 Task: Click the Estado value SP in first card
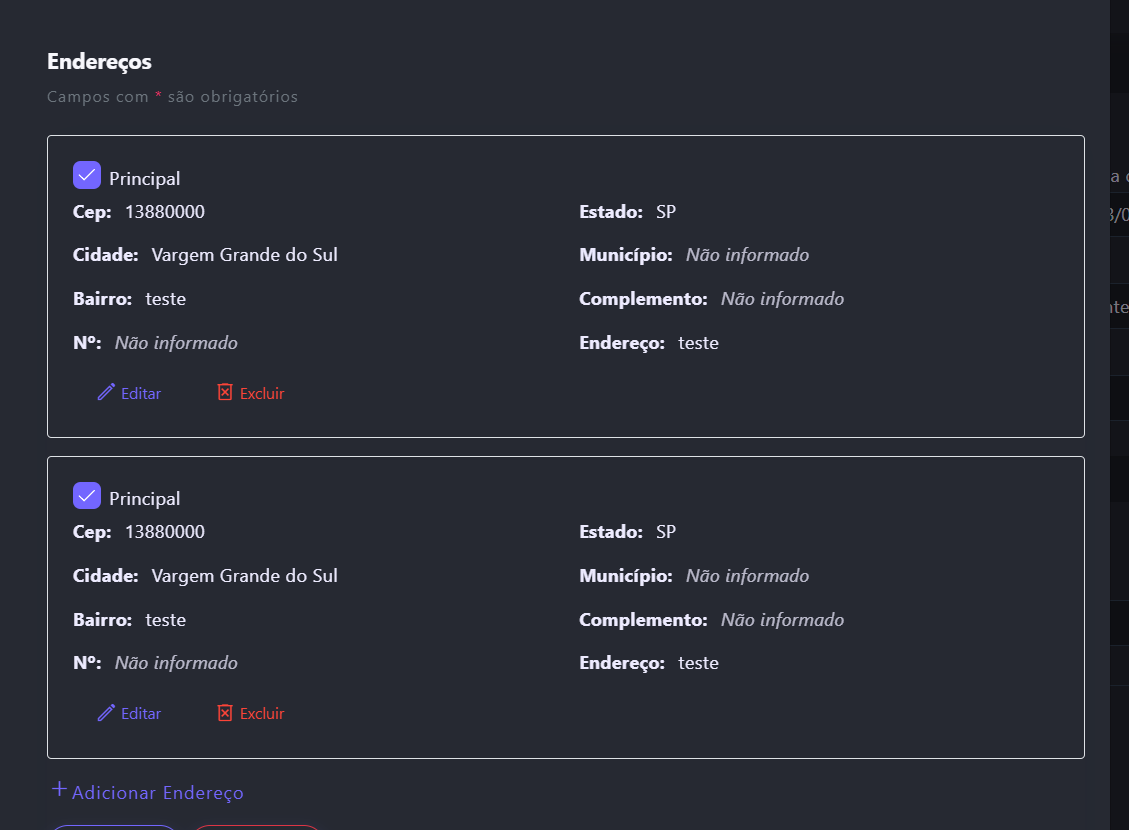pyautogui.click(x=666, y=212)
